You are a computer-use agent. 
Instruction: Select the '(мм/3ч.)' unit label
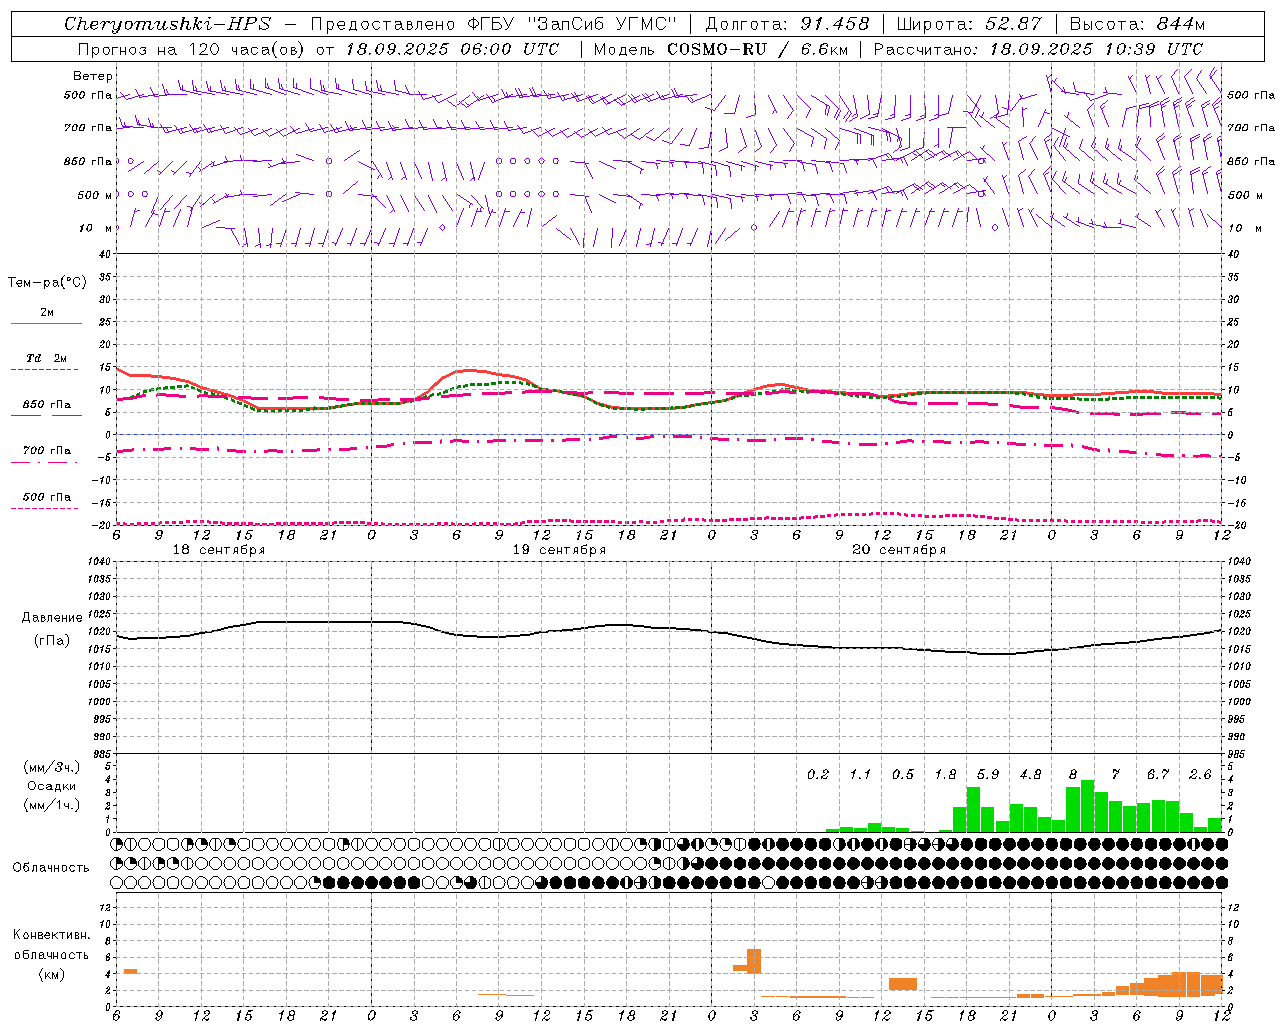point(52,767)
